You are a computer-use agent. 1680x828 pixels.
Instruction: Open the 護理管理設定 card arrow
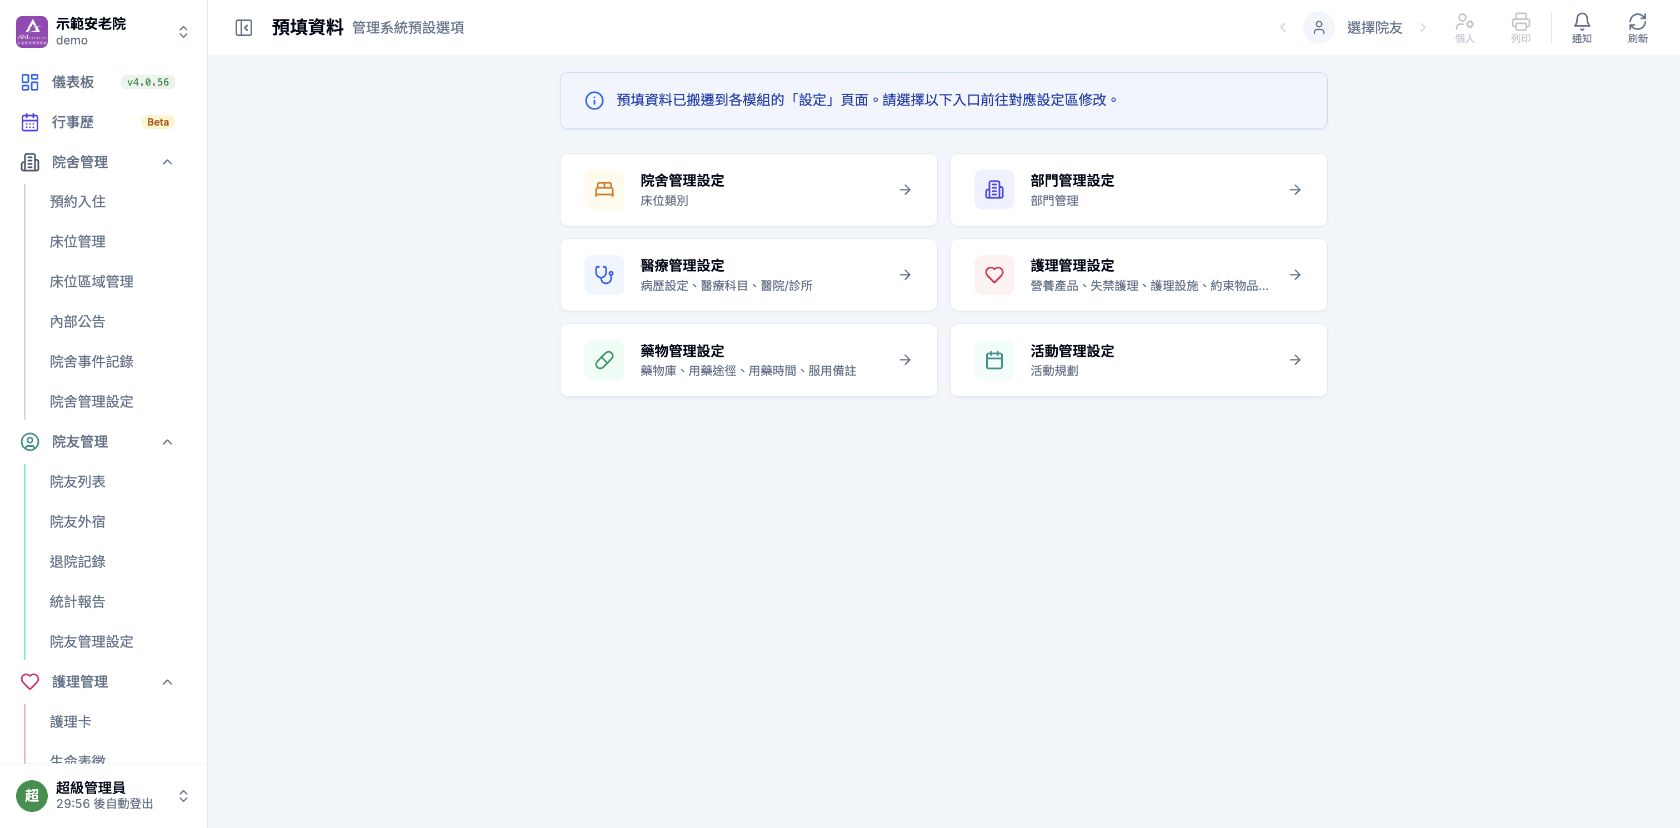point(1295,275)
